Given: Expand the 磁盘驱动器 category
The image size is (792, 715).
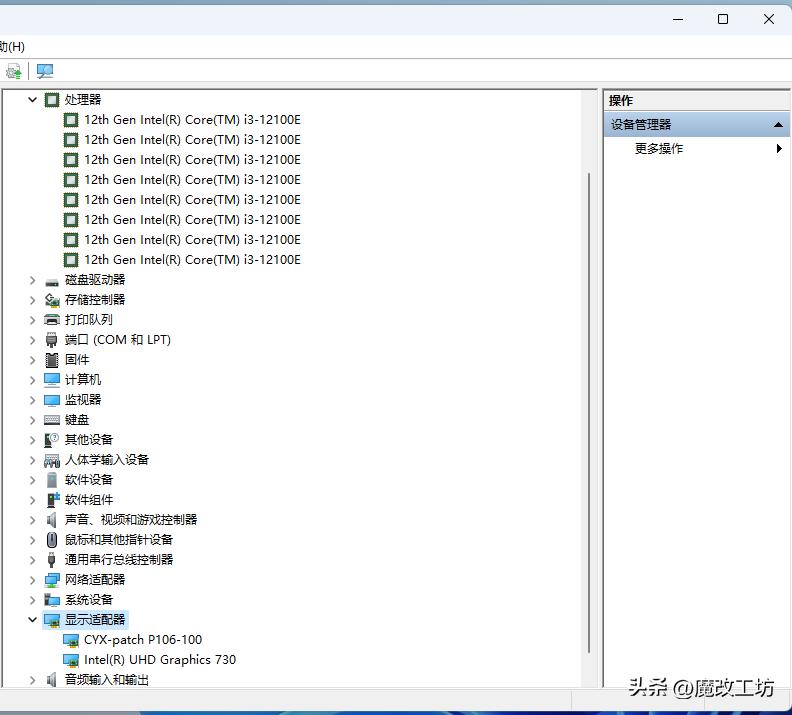Looking at the screenshot, I should (x=32, y=280).
